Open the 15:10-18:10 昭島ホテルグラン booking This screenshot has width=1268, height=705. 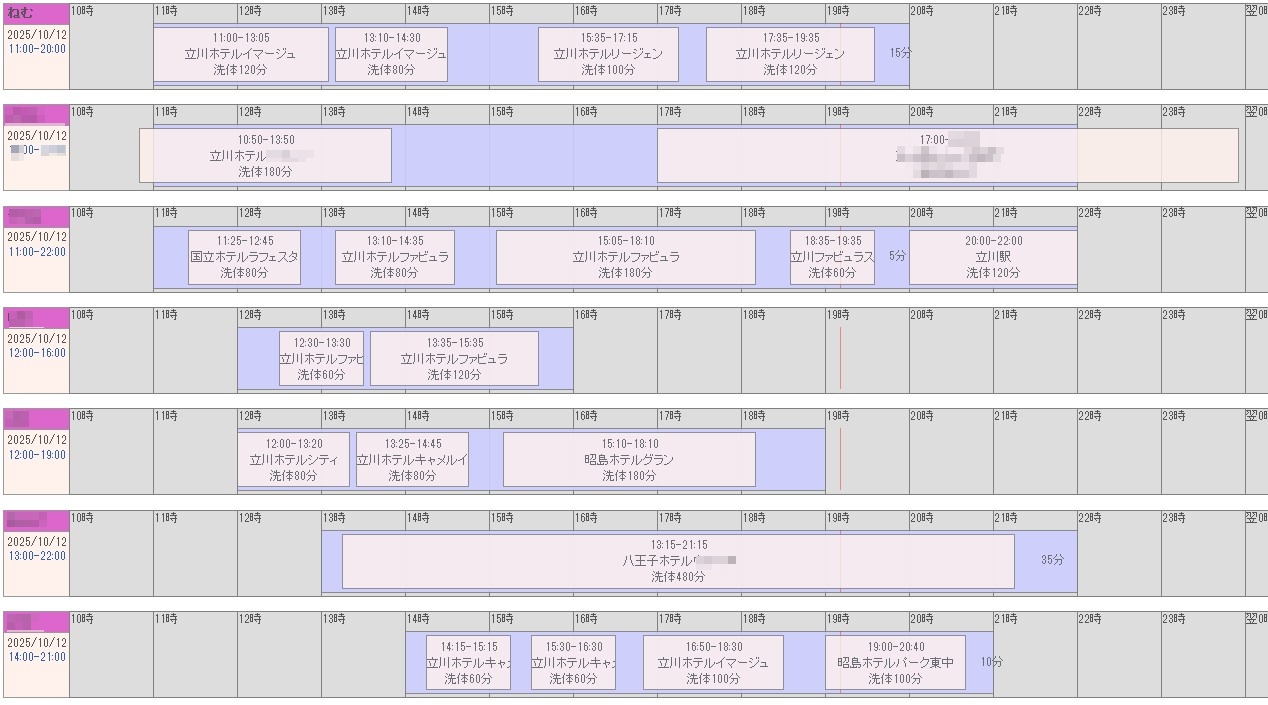click(x=629, y=460)
